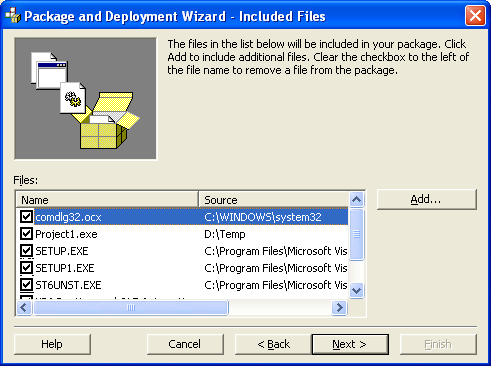Screen dimensions: 491x366
Task: Click the Add... button
Action: [427, 199]
